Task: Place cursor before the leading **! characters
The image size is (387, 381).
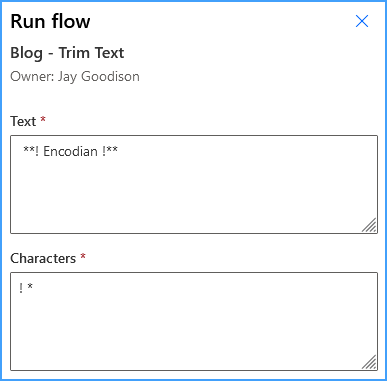Action: pyautogui.click(x=23, y=151)
